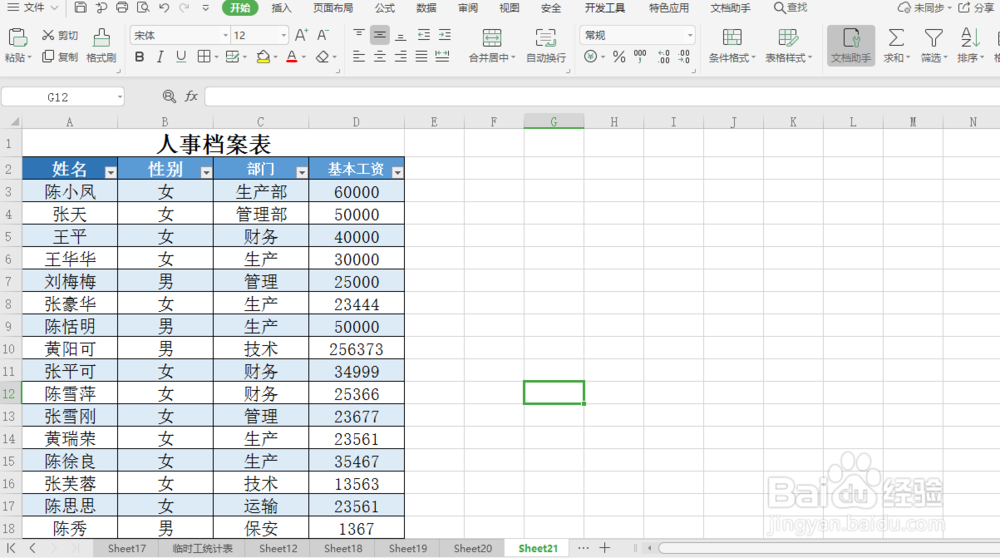1000x558 pixels.
Task: Copy selection with 复制
Action: coord(59,57)
